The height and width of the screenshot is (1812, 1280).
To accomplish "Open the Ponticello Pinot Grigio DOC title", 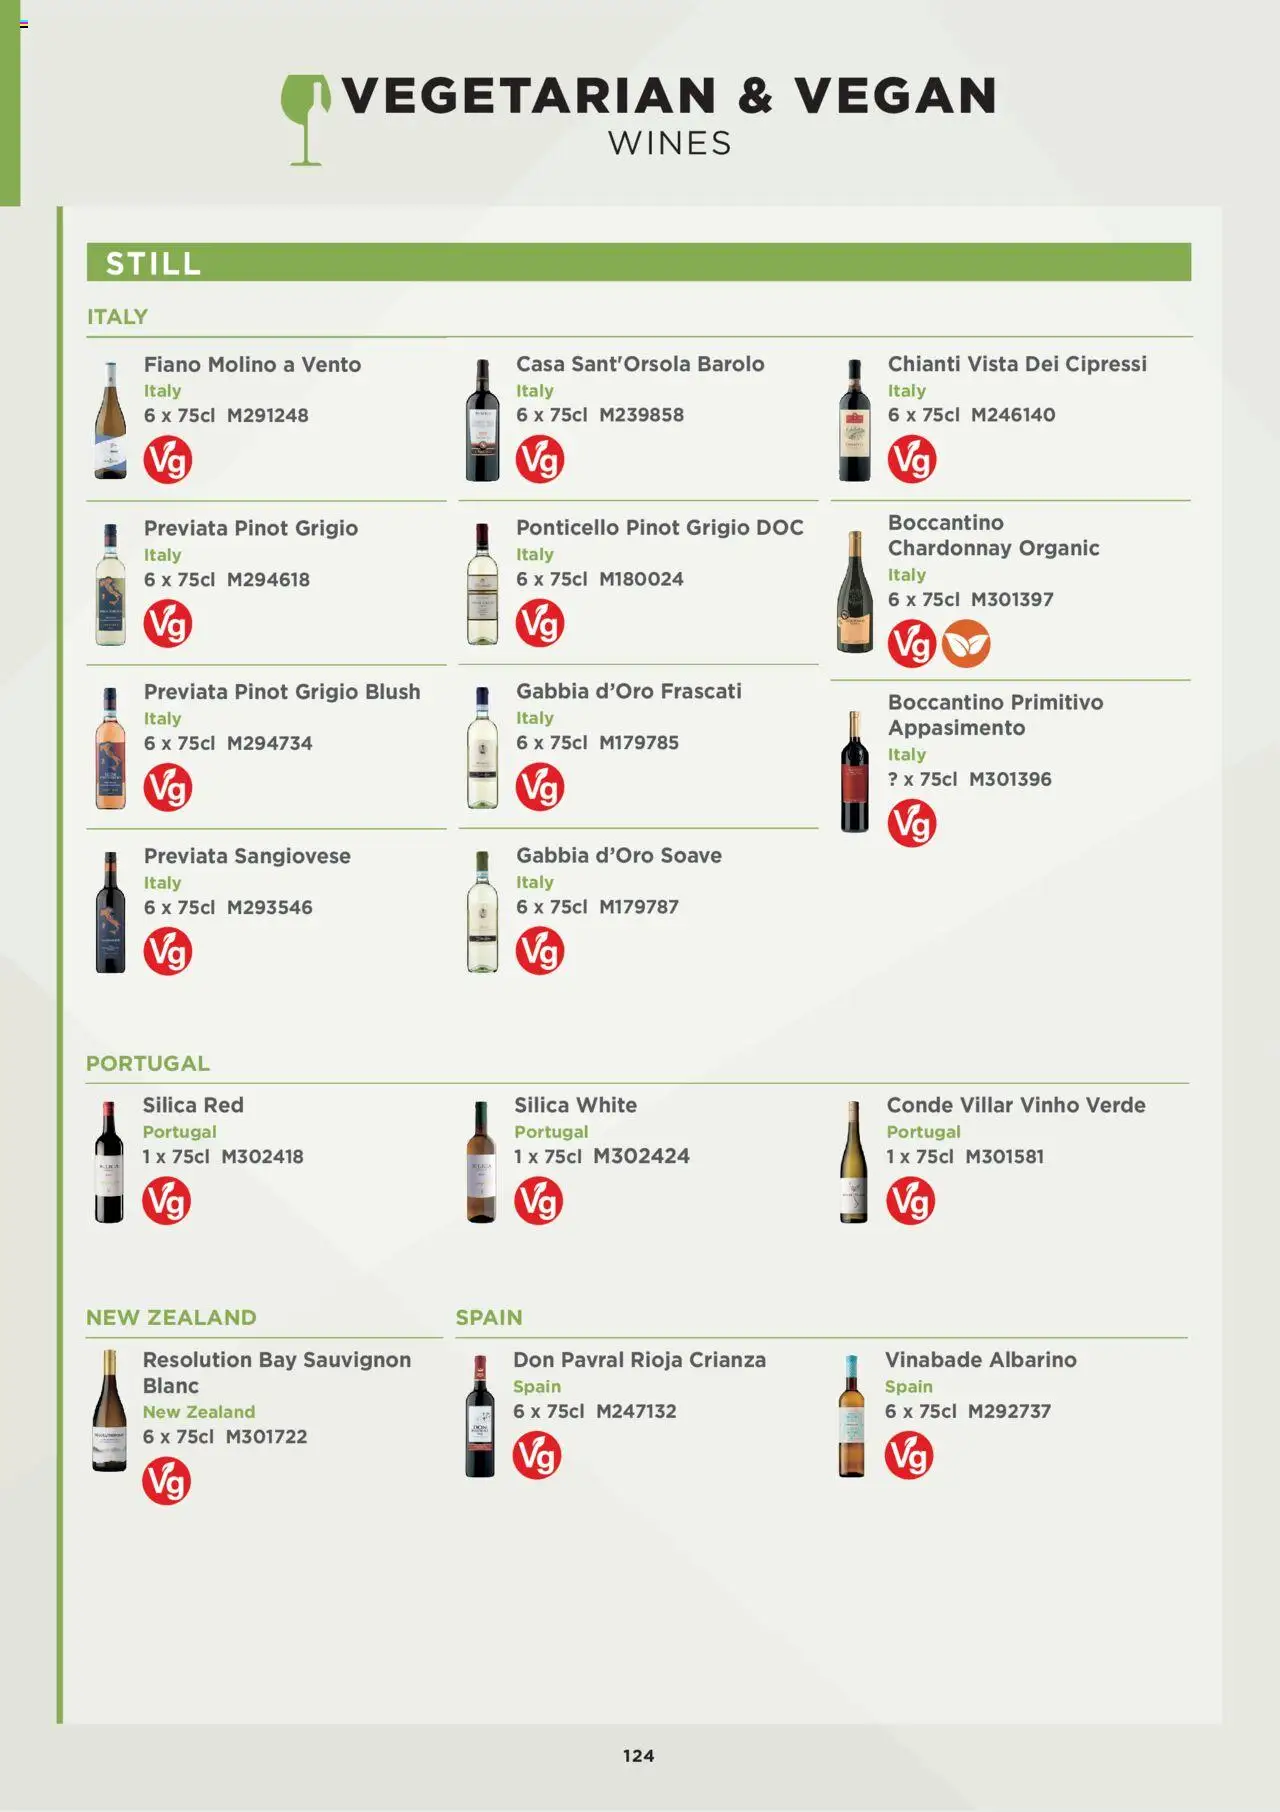I will pyautogui.click(x=660, y=528).
